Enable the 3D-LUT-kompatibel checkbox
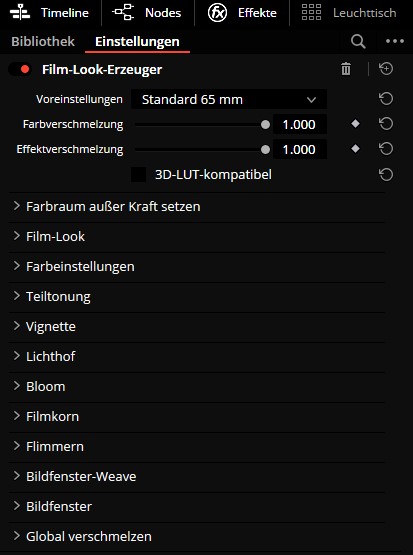413x555 pixels. click(138, 174)
